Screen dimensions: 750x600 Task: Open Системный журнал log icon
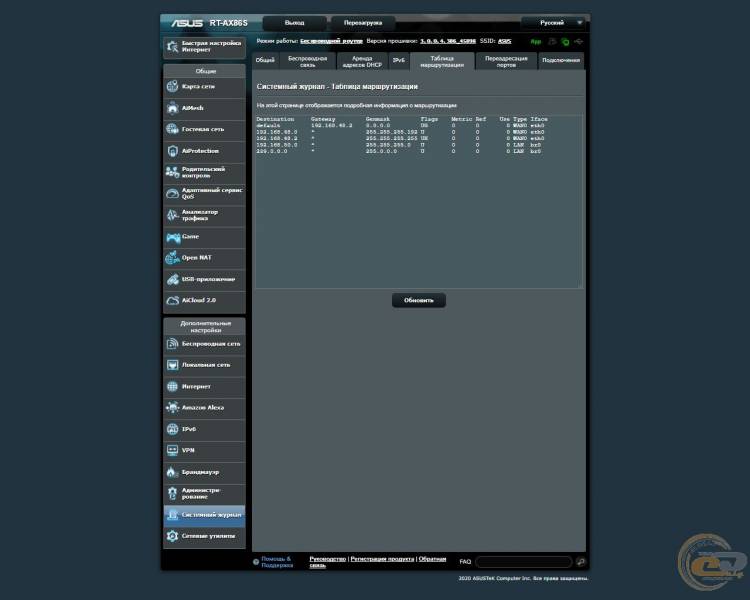[172, 515]
